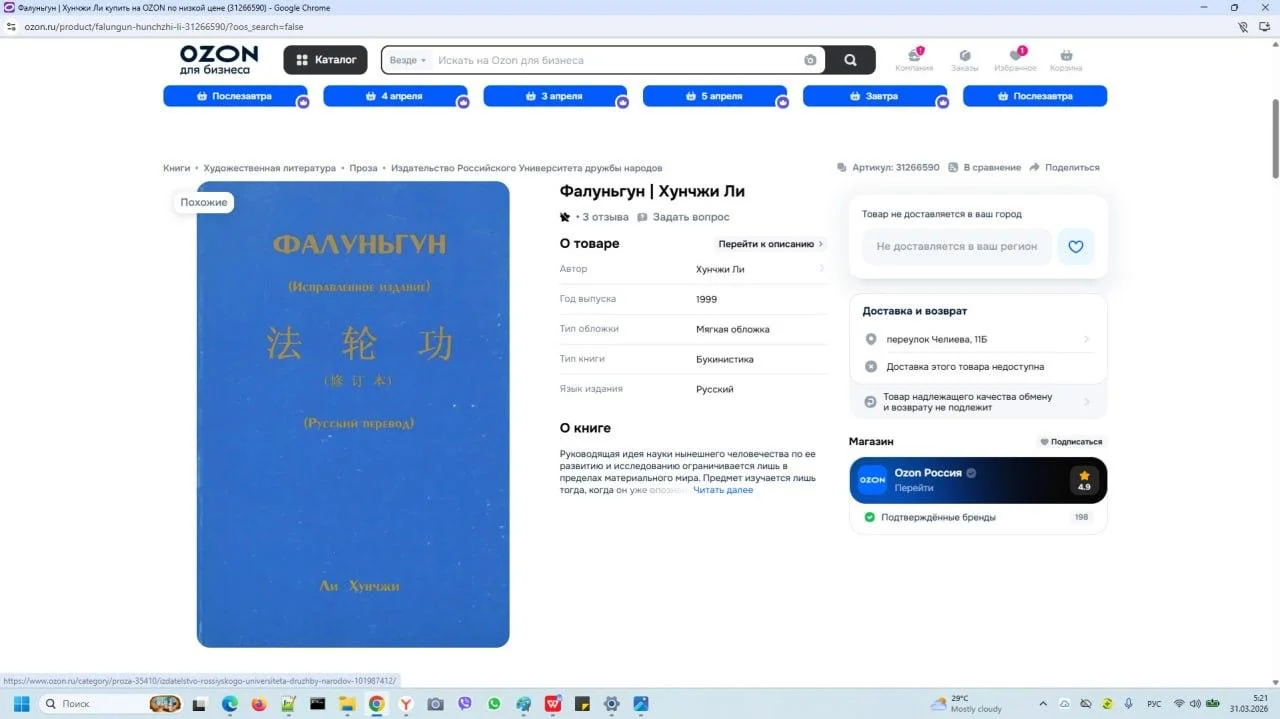Switch to Google Chrome taskbar icon
Viewport: 1280px width, 719px height.
click(x=376, y=704)
